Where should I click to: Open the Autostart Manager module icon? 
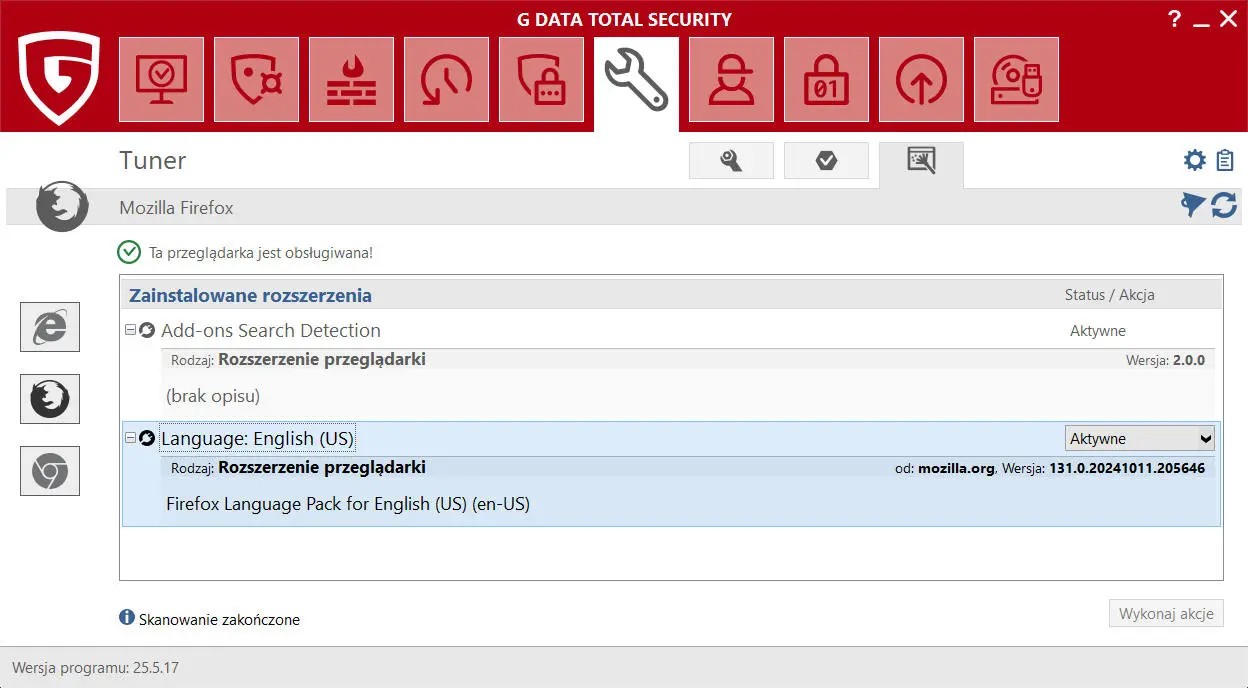click(921, 80)
